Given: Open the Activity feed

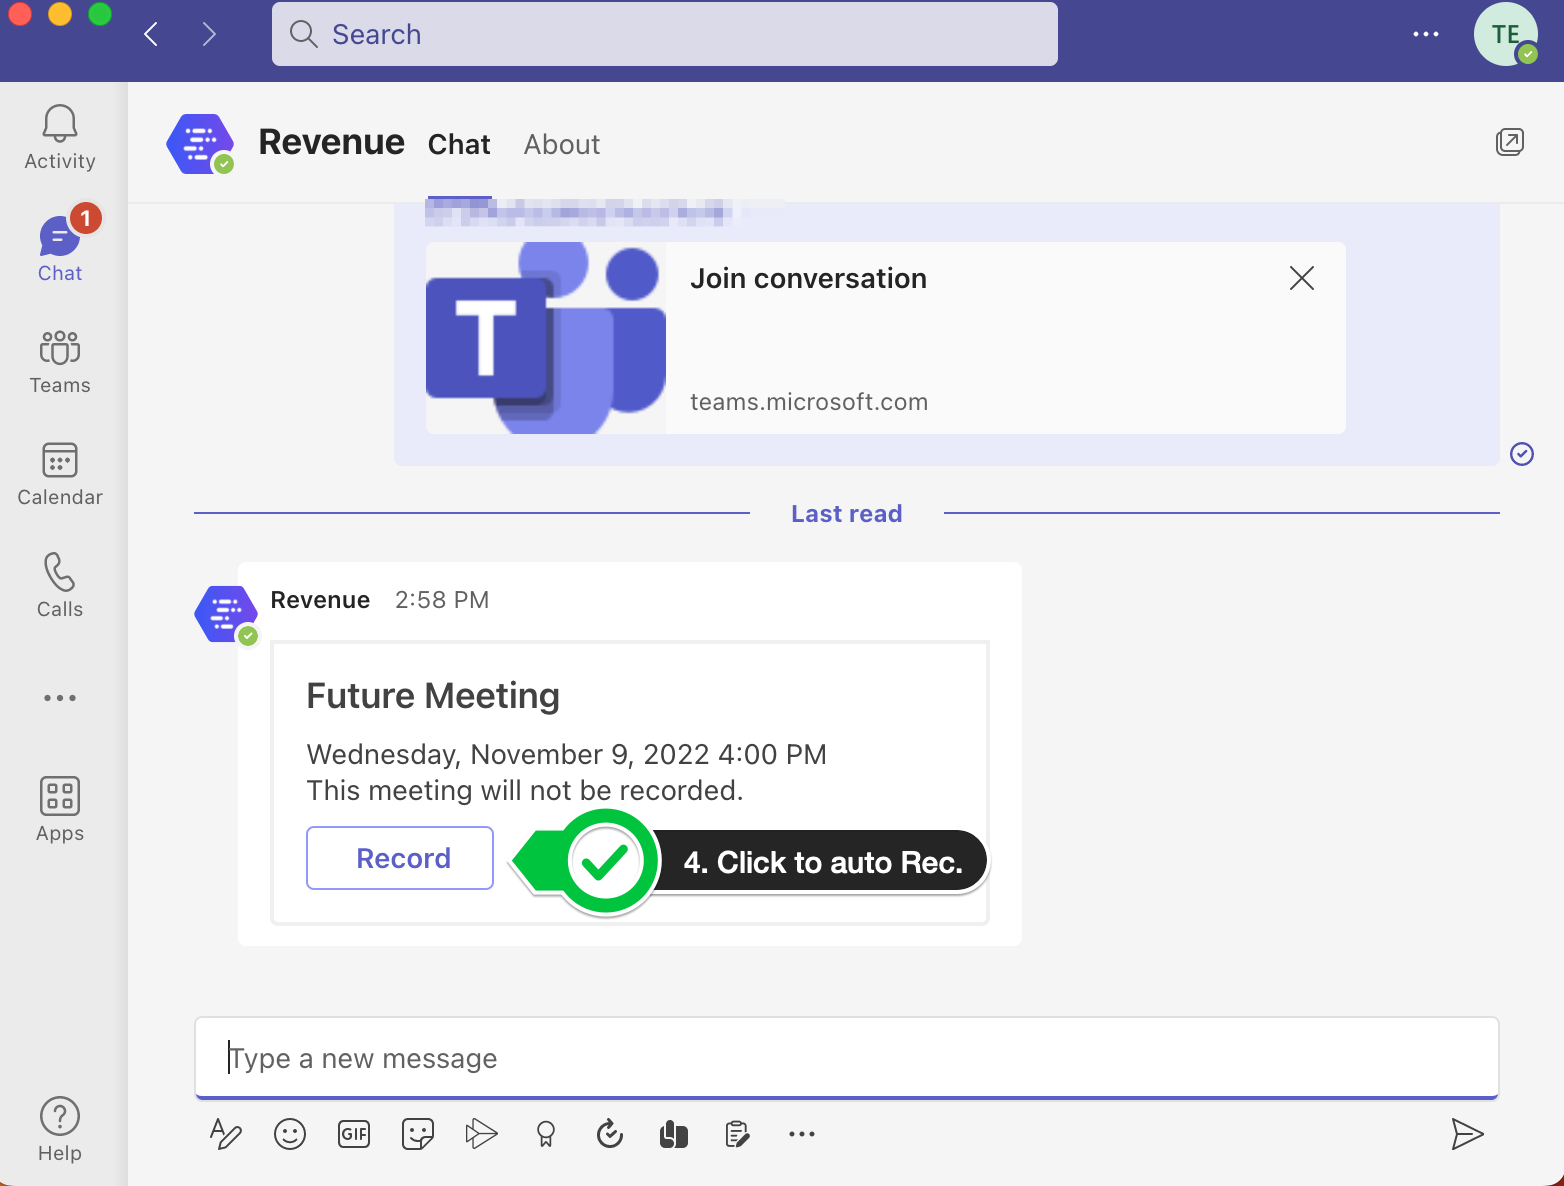Looking at the screenshot, I should click(60, 137).
